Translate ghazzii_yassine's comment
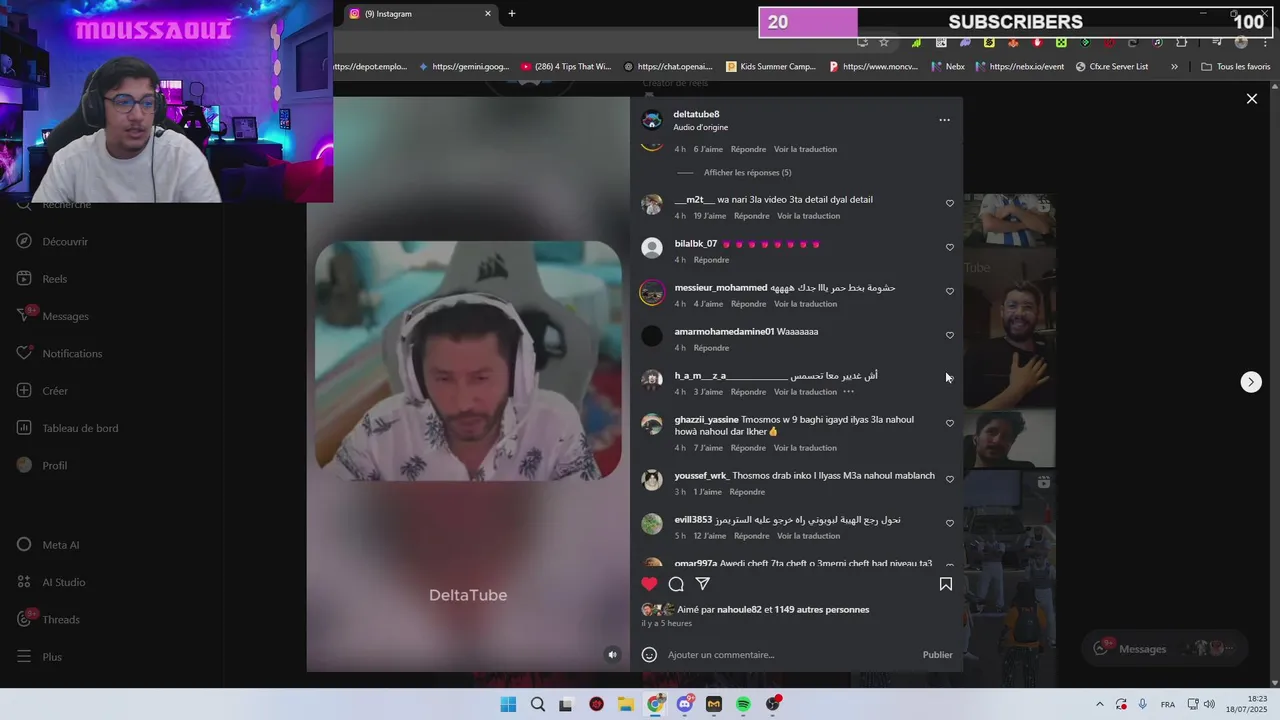Screen dimensions: 1280x720 [x=805, y=448]
